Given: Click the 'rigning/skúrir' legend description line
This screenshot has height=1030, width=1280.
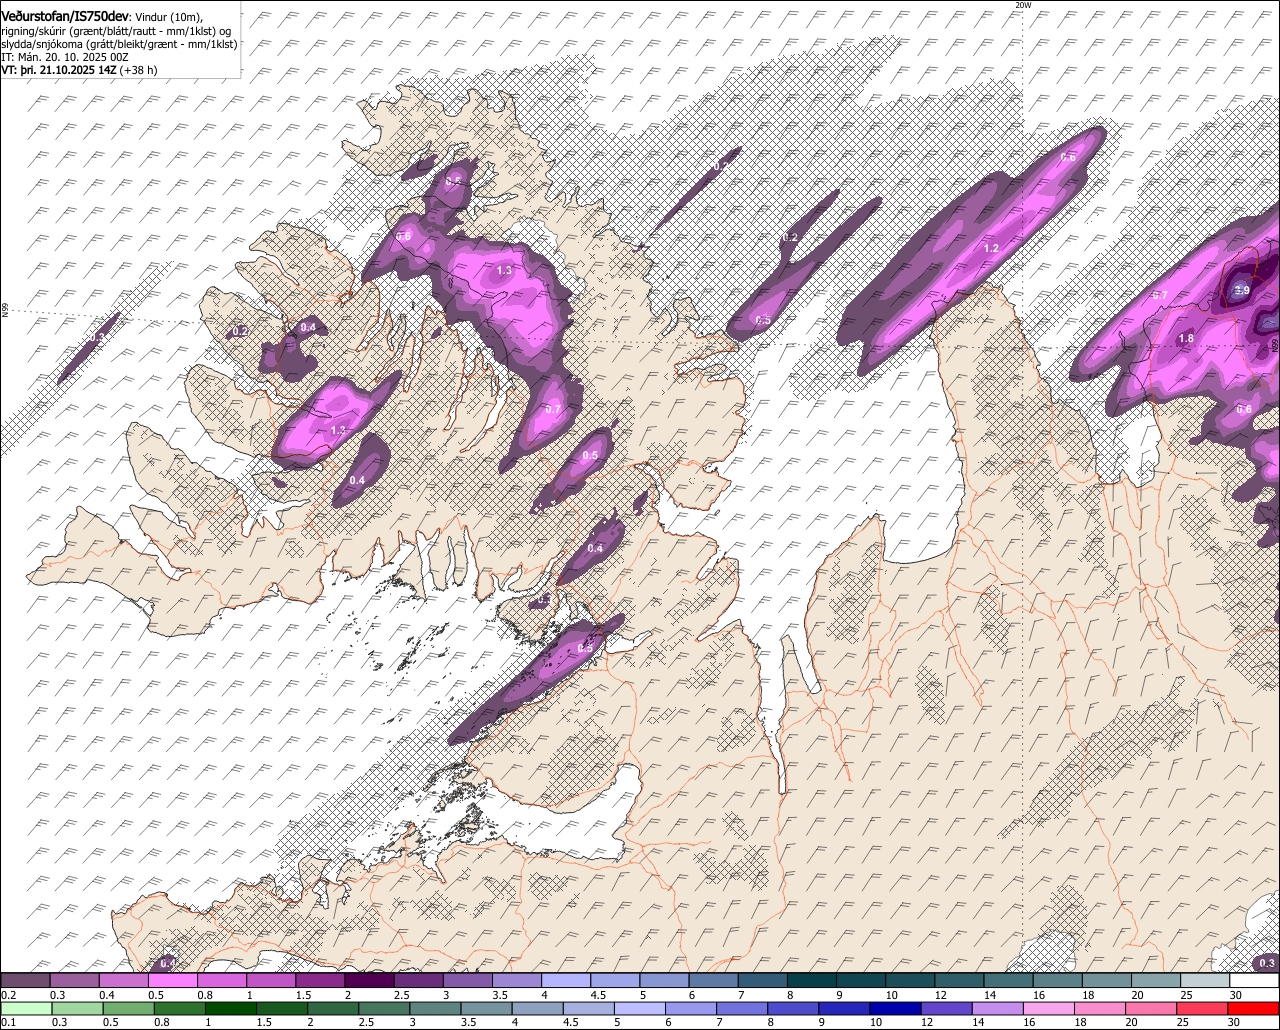Looking at the screenshot, I should pos(116,30).
